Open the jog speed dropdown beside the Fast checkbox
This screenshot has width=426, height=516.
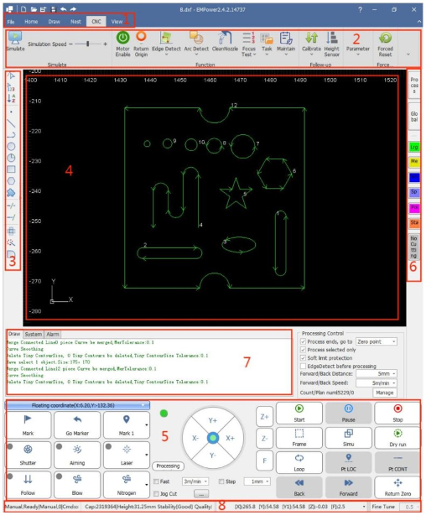[x=195, y=482]
